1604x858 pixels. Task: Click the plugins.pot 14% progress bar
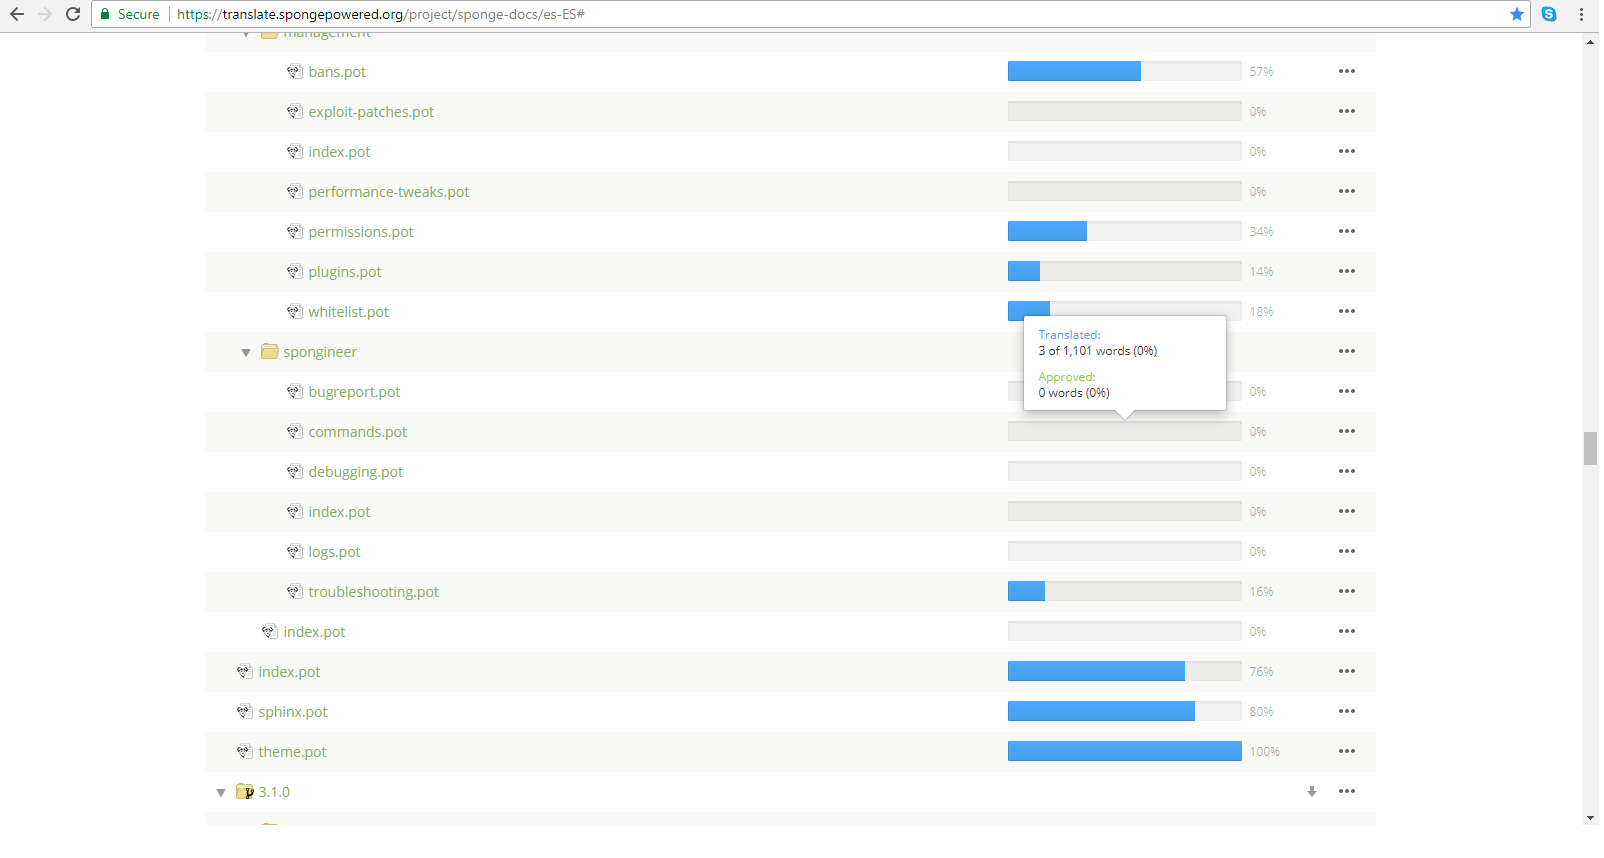[1125, 271]
